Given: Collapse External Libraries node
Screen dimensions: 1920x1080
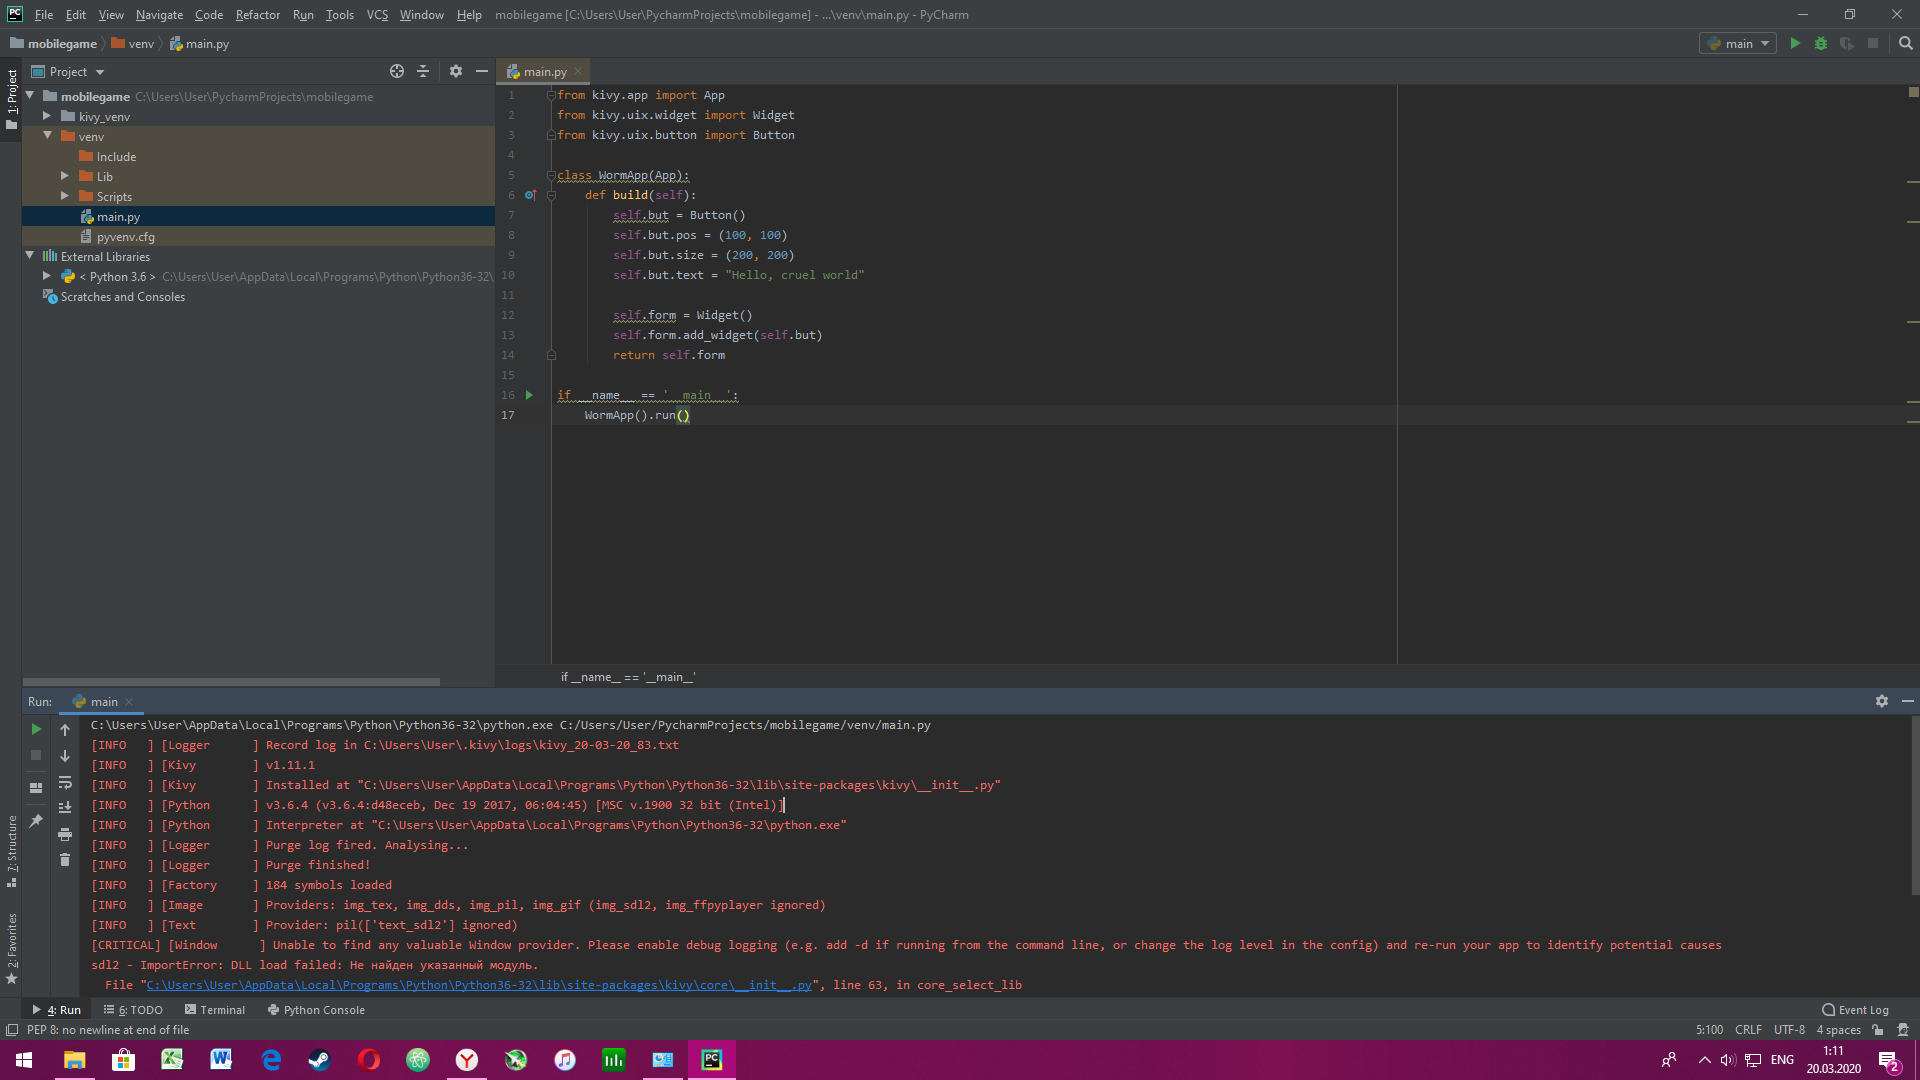Looking at the screenshot, I should coord(30,256).
